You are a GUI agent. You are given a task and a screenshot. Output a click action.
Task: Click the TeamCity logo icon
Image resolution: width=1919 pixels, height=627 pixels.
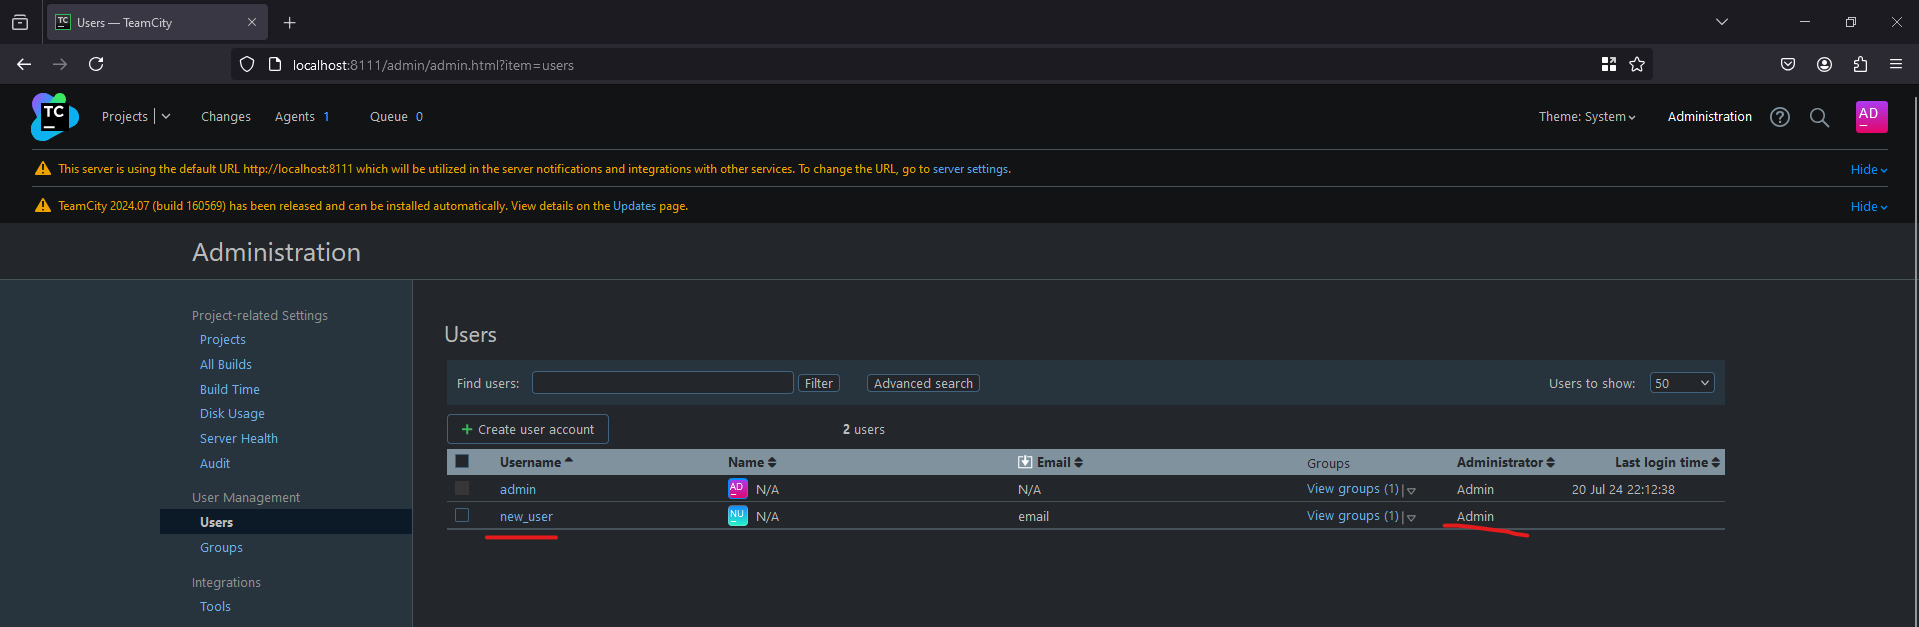55,117
